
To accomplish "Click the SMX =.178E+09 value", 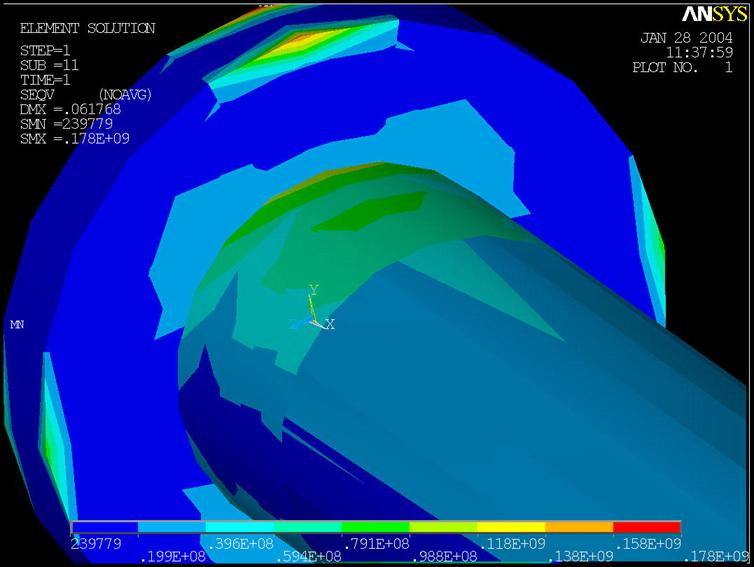I will point(75,139).
